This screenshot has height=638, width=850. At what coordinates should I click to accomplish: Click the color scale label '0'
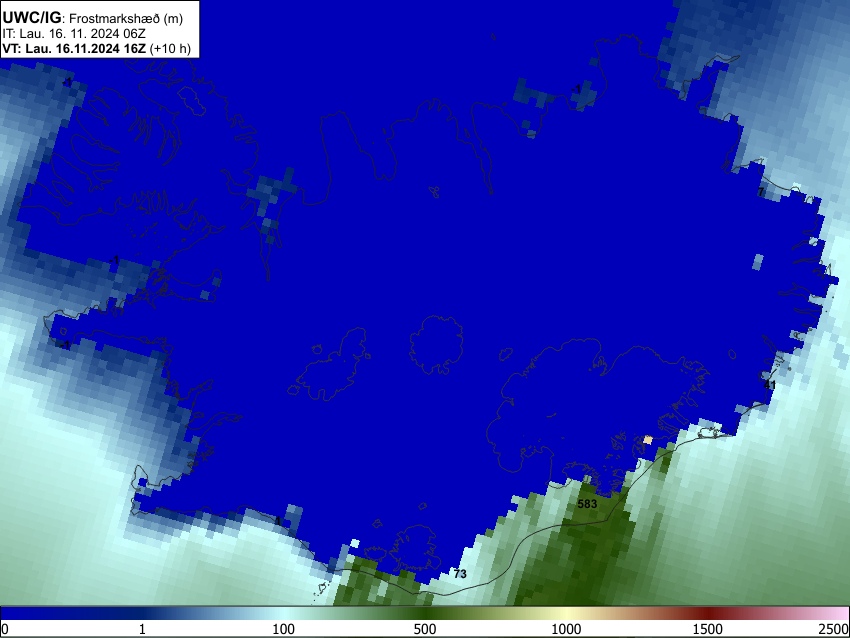tap(5, 629)
